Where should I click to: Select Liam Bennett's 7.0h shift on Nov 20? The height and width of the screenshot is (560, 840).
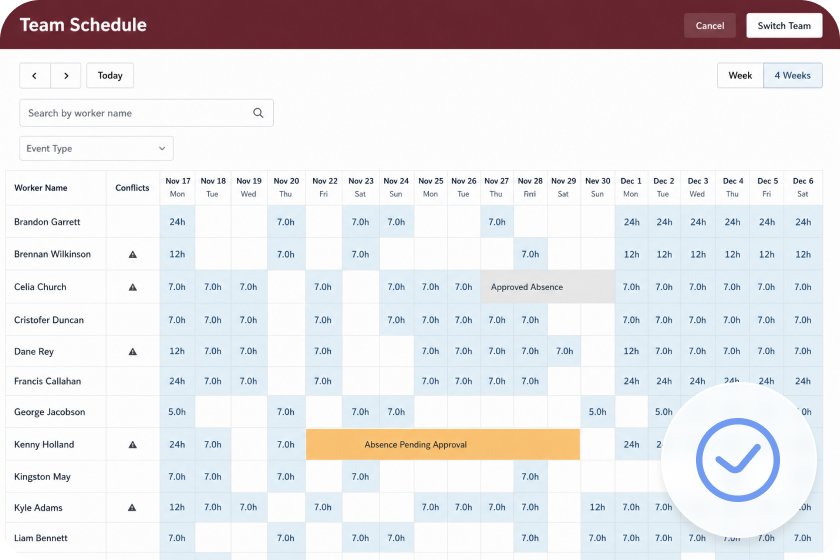coord(286,538)
